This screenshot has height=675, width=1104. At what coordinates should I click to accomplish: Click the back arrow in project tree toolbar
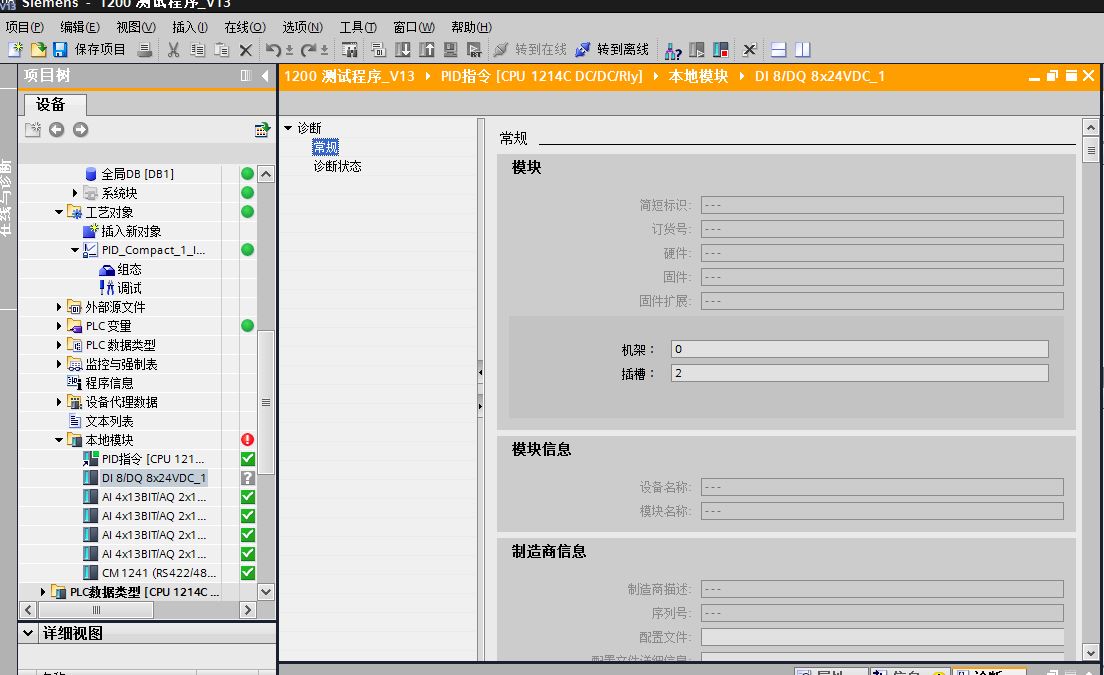pos(56,130)
